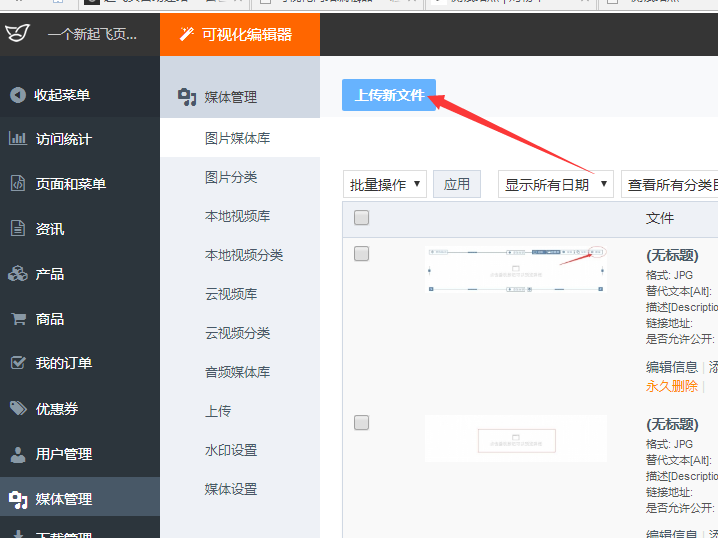Screen dimensions: 718x538
Task: Open 我的订单 in the sidebar
Action: click(64, 363)
